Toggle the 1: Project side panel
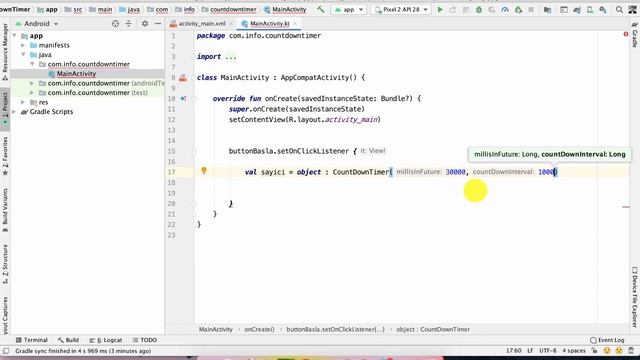This screenshot has height=360, width=640. (x=5, y=108)
